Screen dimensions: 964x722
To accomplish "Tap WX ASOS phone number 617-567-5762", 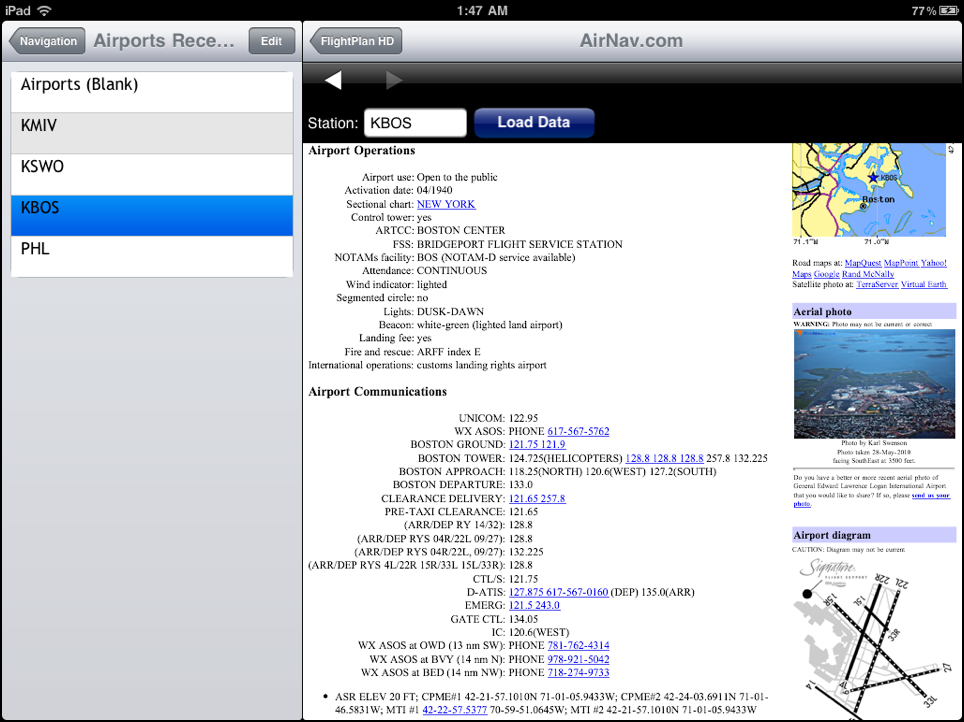I will [578, 432].
